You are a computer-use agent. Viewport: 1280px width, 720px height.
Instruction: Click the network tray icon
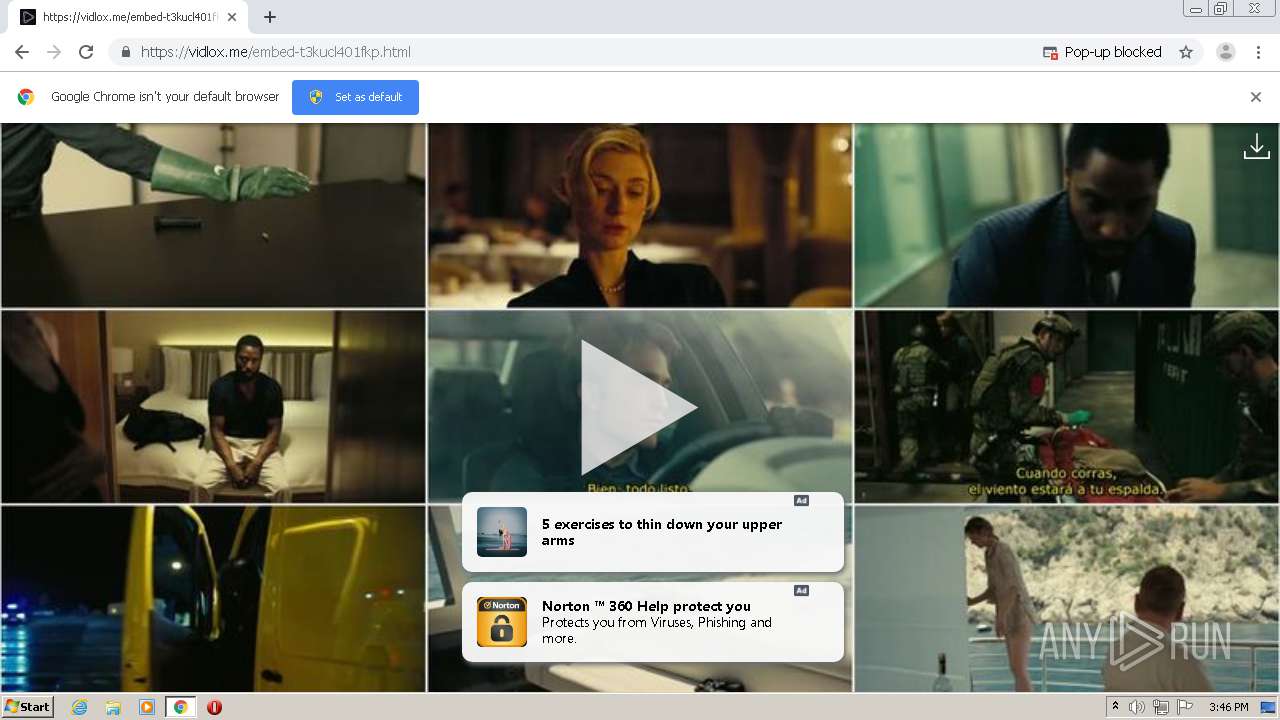coord(1161,707)
